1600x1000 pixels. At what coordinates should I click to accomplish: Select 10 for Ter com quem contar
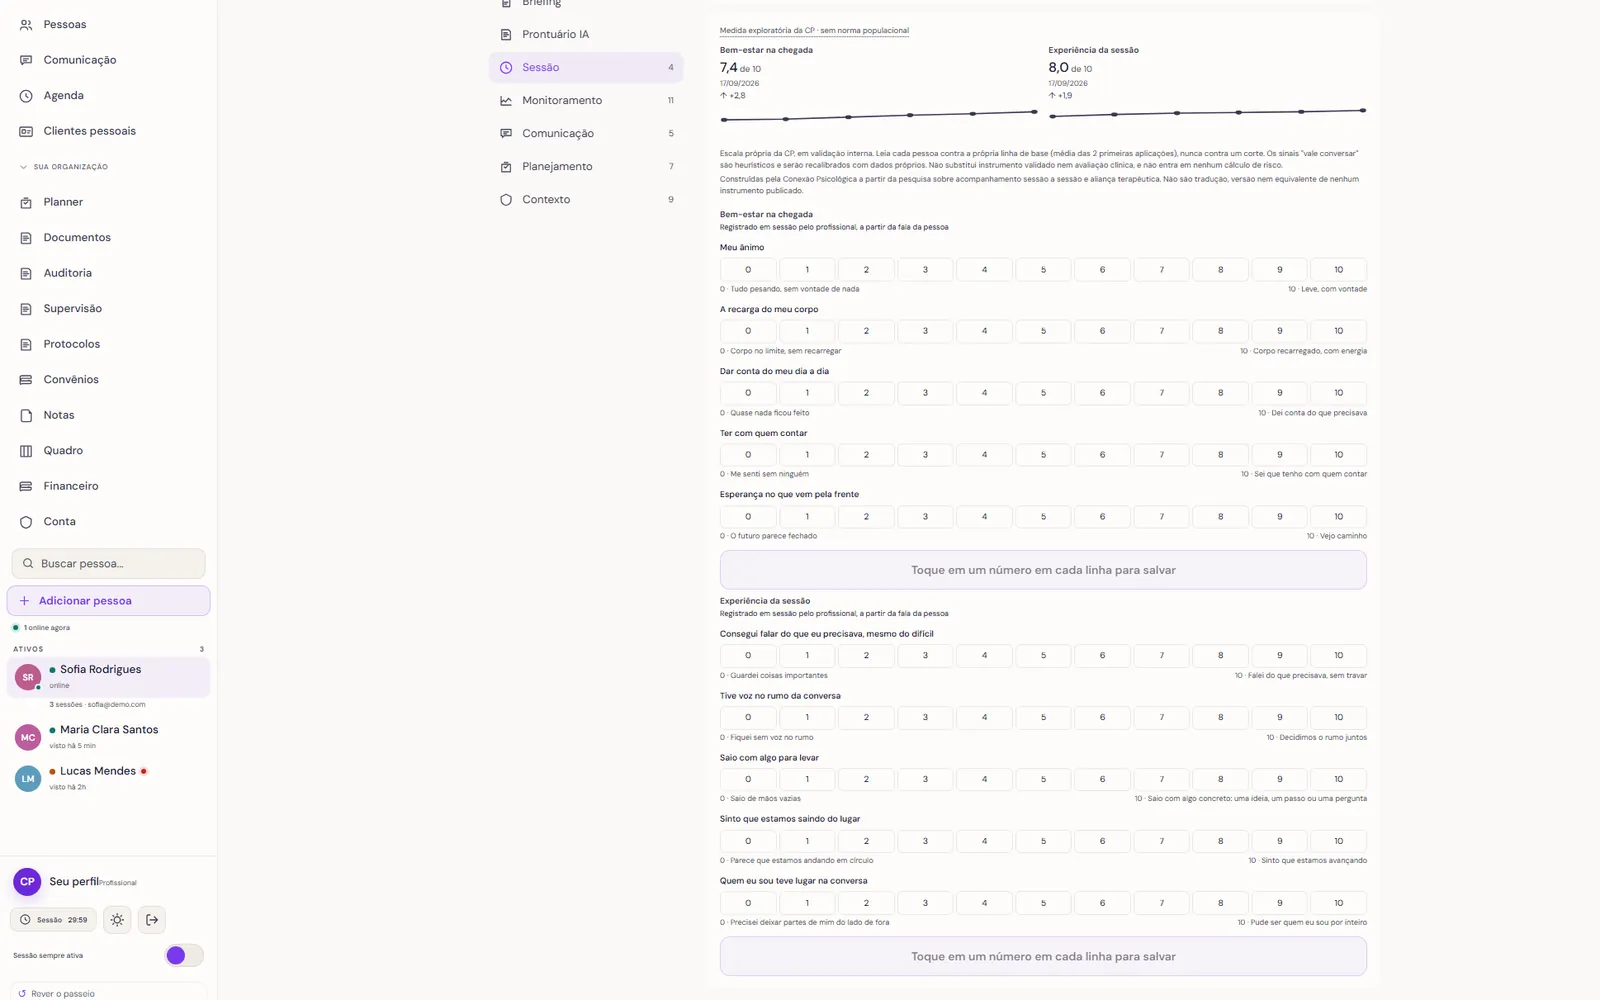(1338, 455)
